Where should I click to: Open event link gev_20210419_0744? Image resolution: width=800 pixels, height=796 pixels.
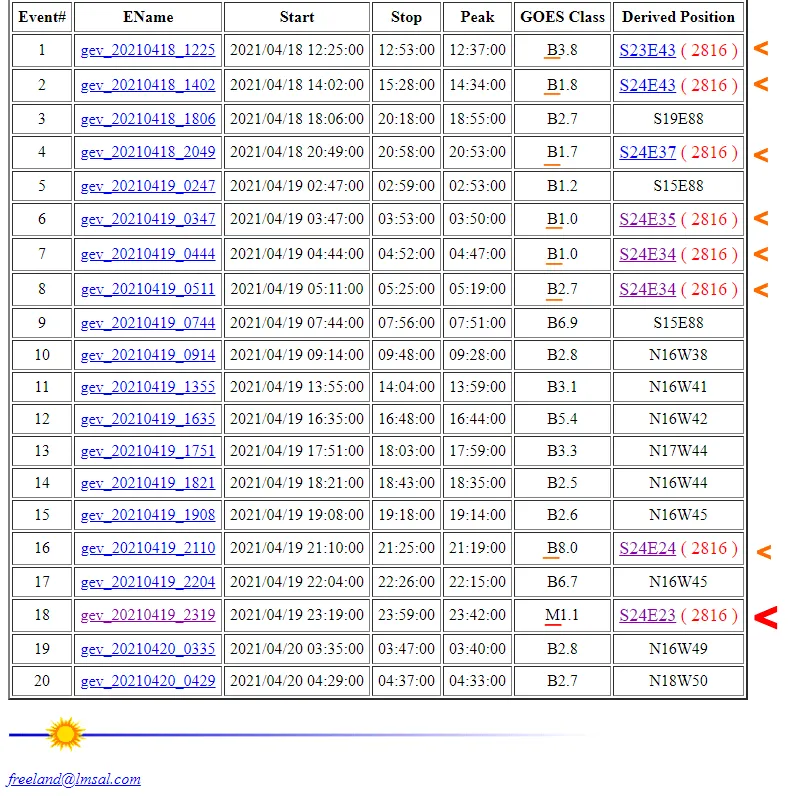pos(148,323)
